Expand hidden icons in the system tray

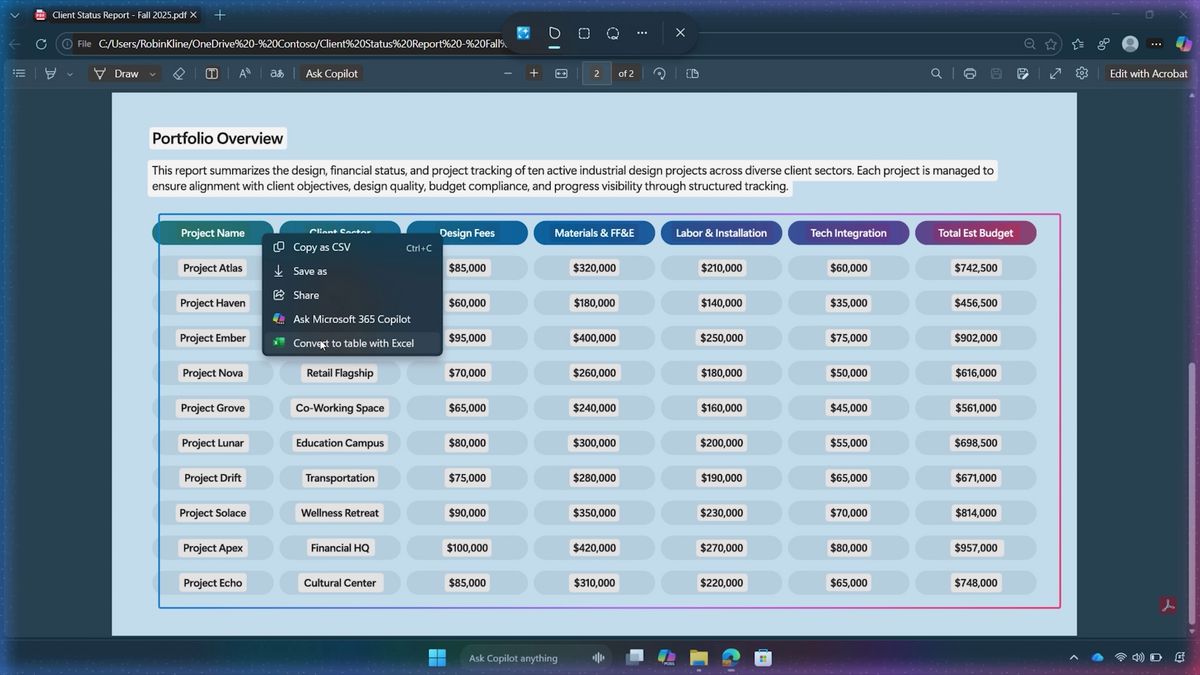(1073, 657)
